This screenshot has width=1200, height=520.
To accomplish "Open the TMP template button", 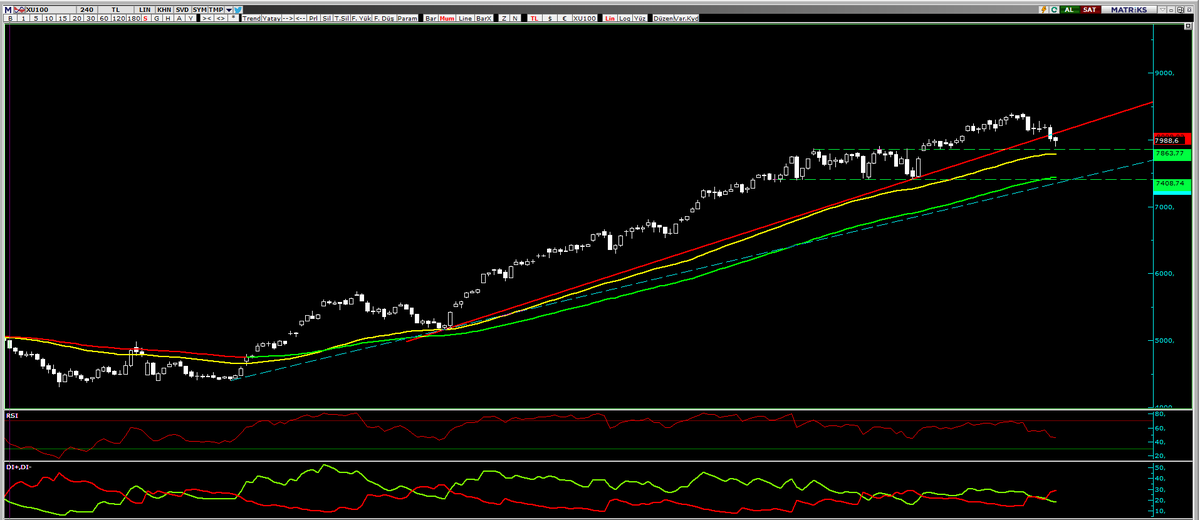I will click(216, 9).
